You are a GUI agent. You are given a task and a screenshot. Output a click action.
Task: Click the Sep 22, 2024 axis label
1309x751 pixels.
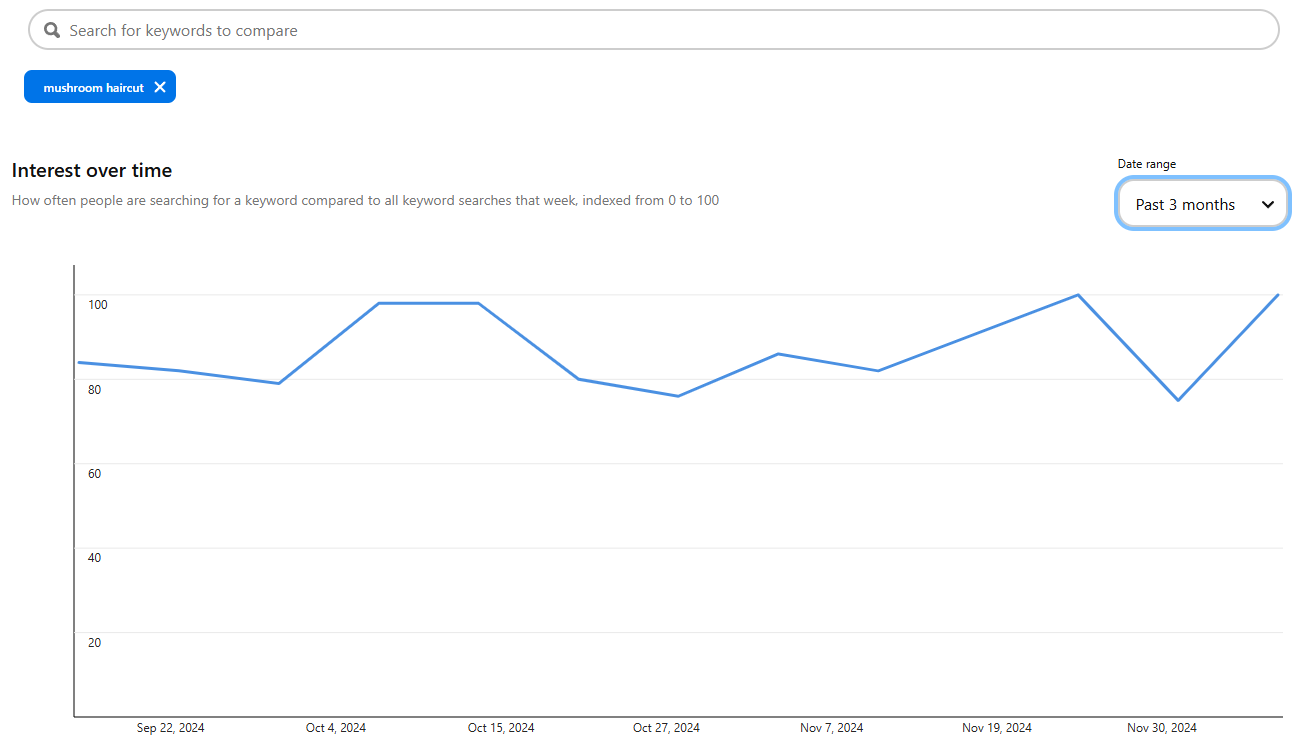(x=171, y=728)
